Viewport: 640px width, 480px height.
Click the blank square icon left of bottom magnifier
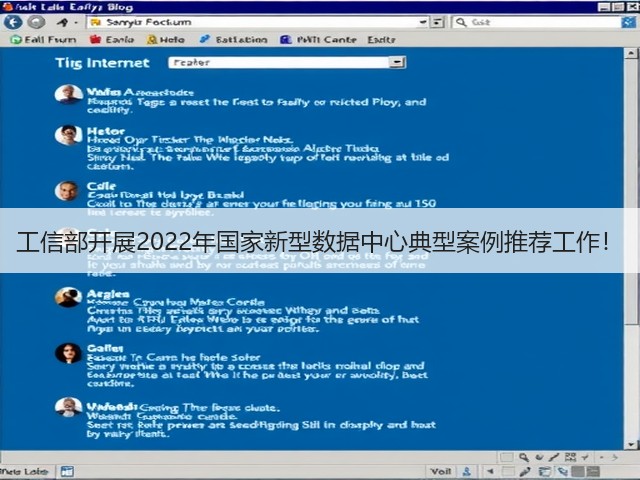click(507, 458)
